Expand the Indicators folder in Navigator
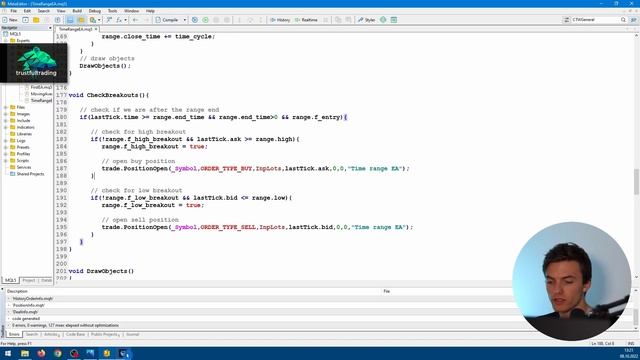 click(x=6, y=127)
